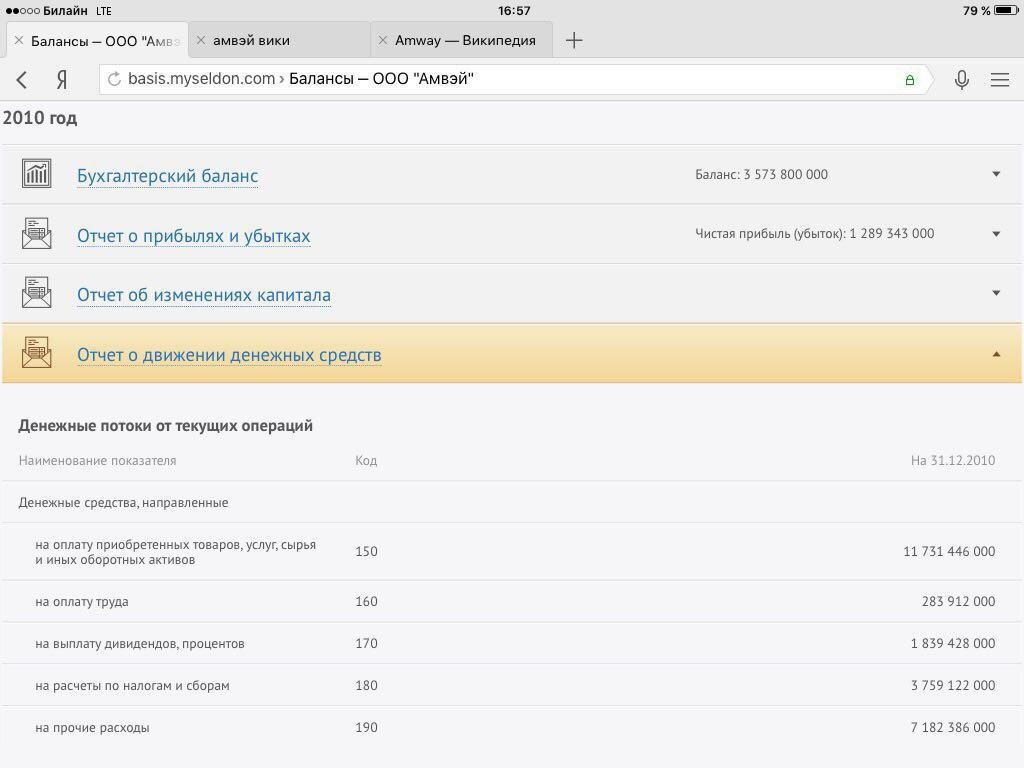This screenshot has width=1024, height=768.
Task: Click the cash flow report icon
Action: 37,353
